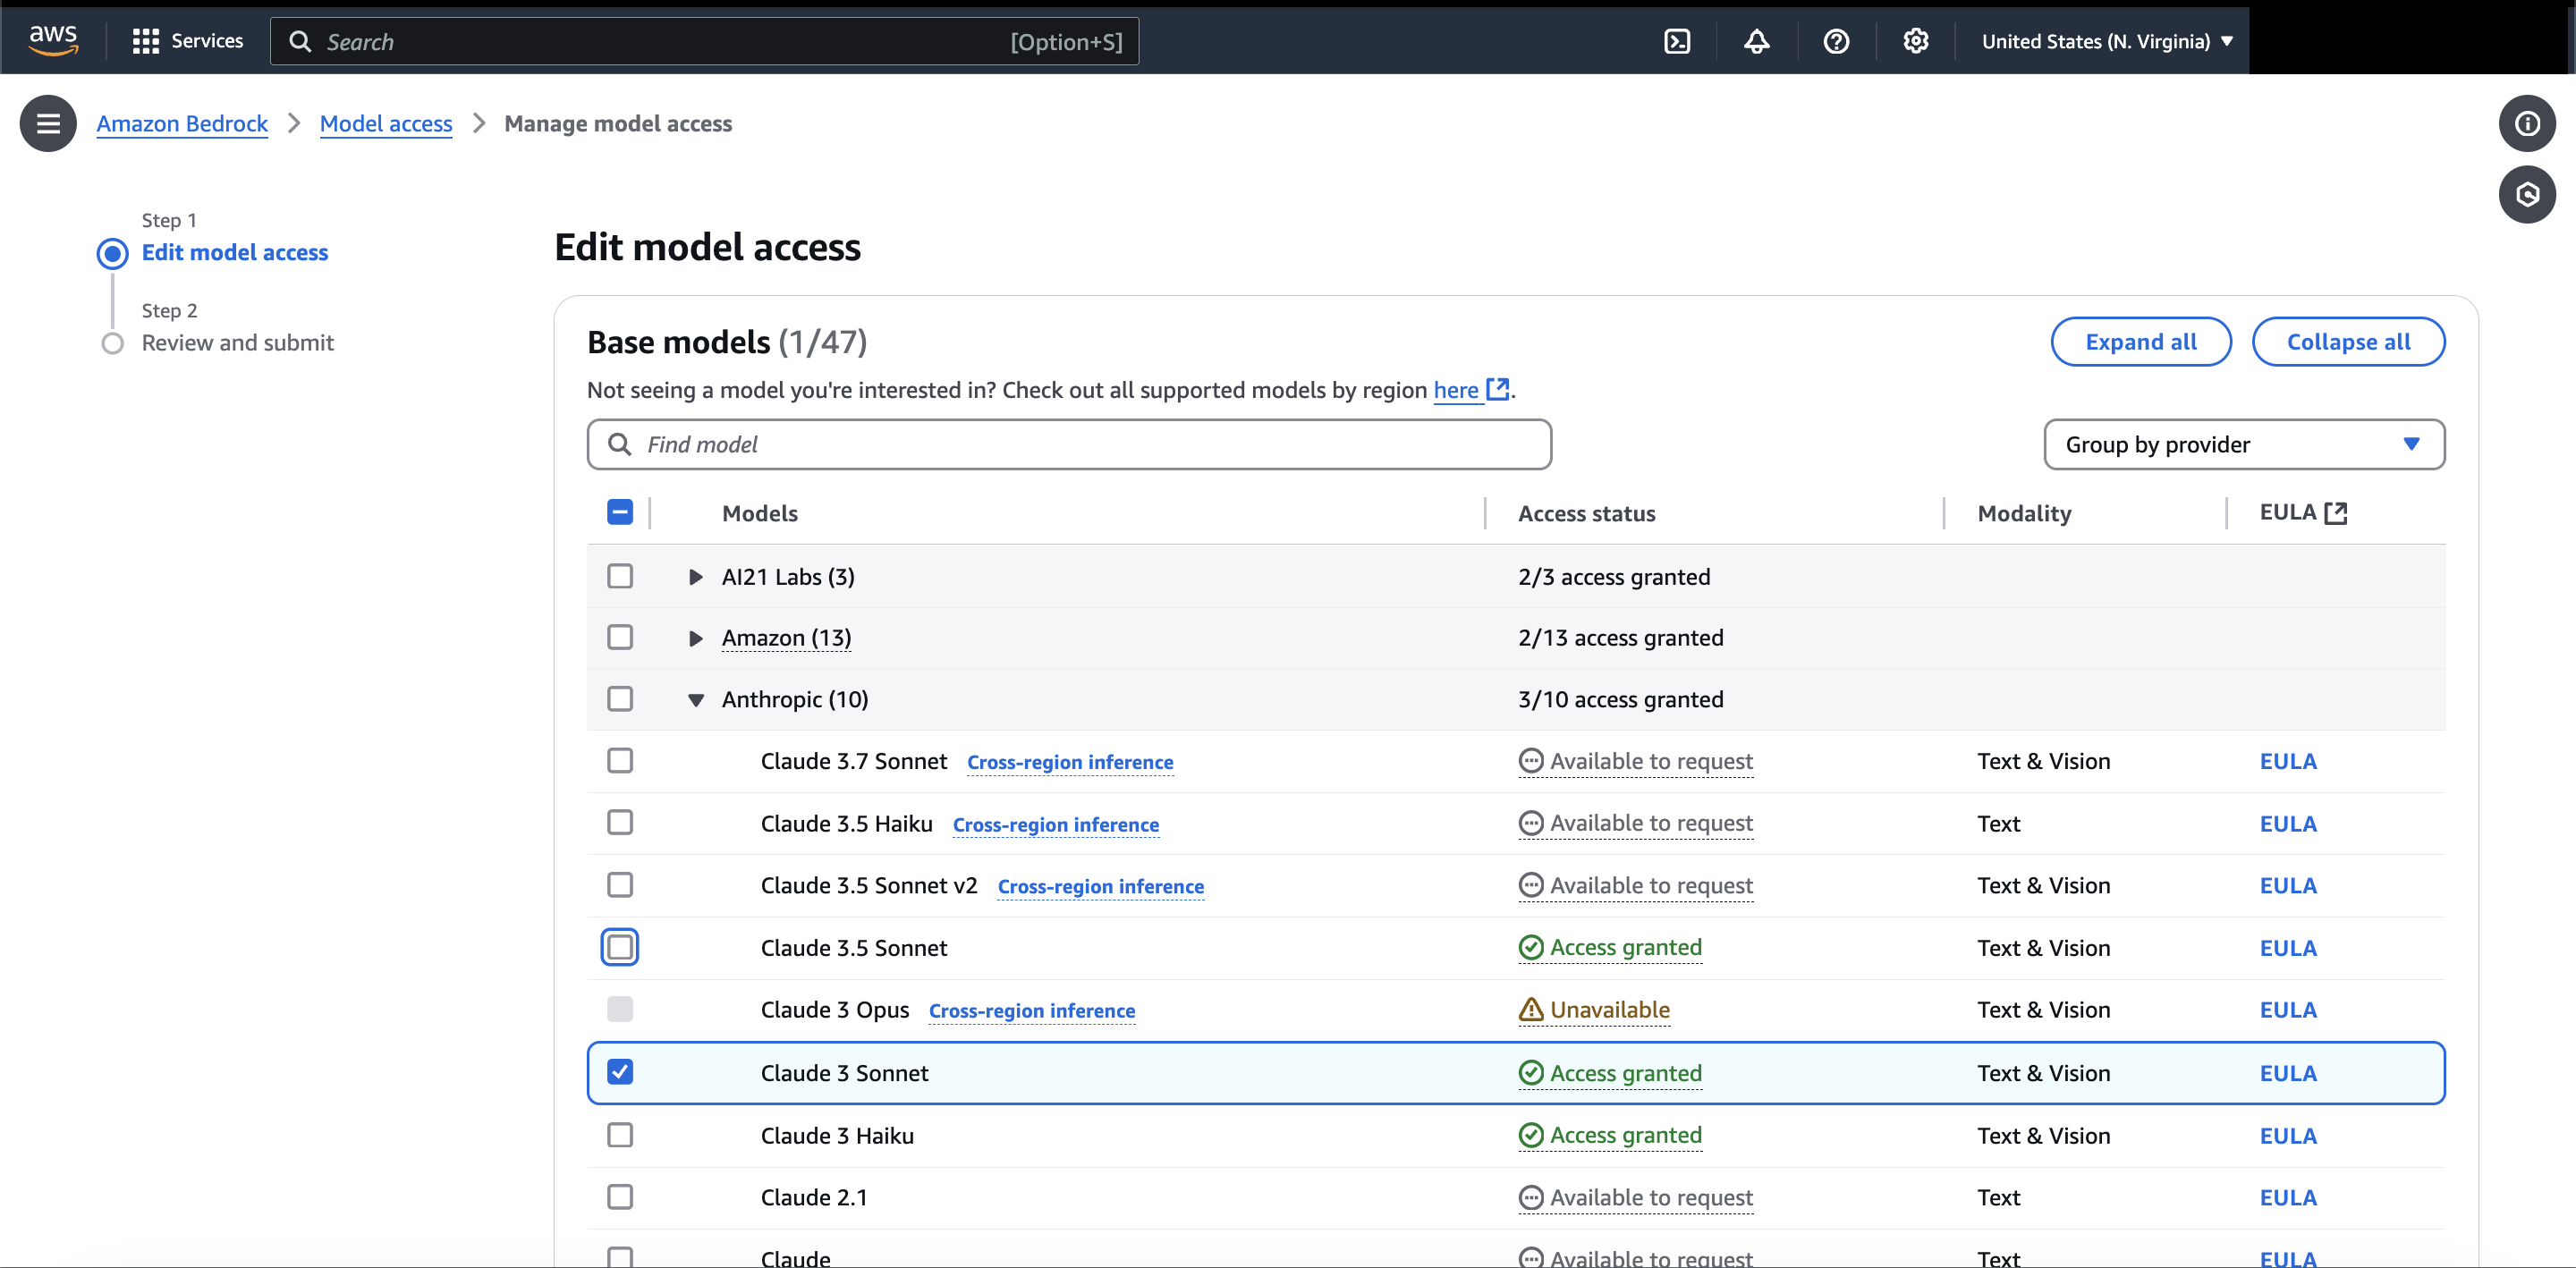Click the Available to request icon for Claude 3.5 Haiku
Viewport: 2576px width, 1268px height.
(1531, 823)
